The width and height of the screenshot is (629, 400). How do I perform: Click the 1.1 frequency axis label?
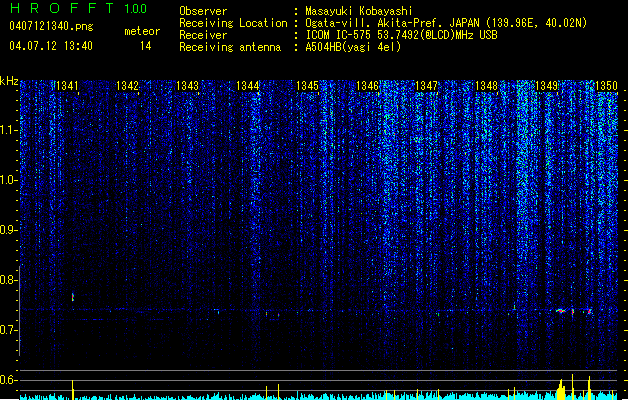tap(9, 130)
